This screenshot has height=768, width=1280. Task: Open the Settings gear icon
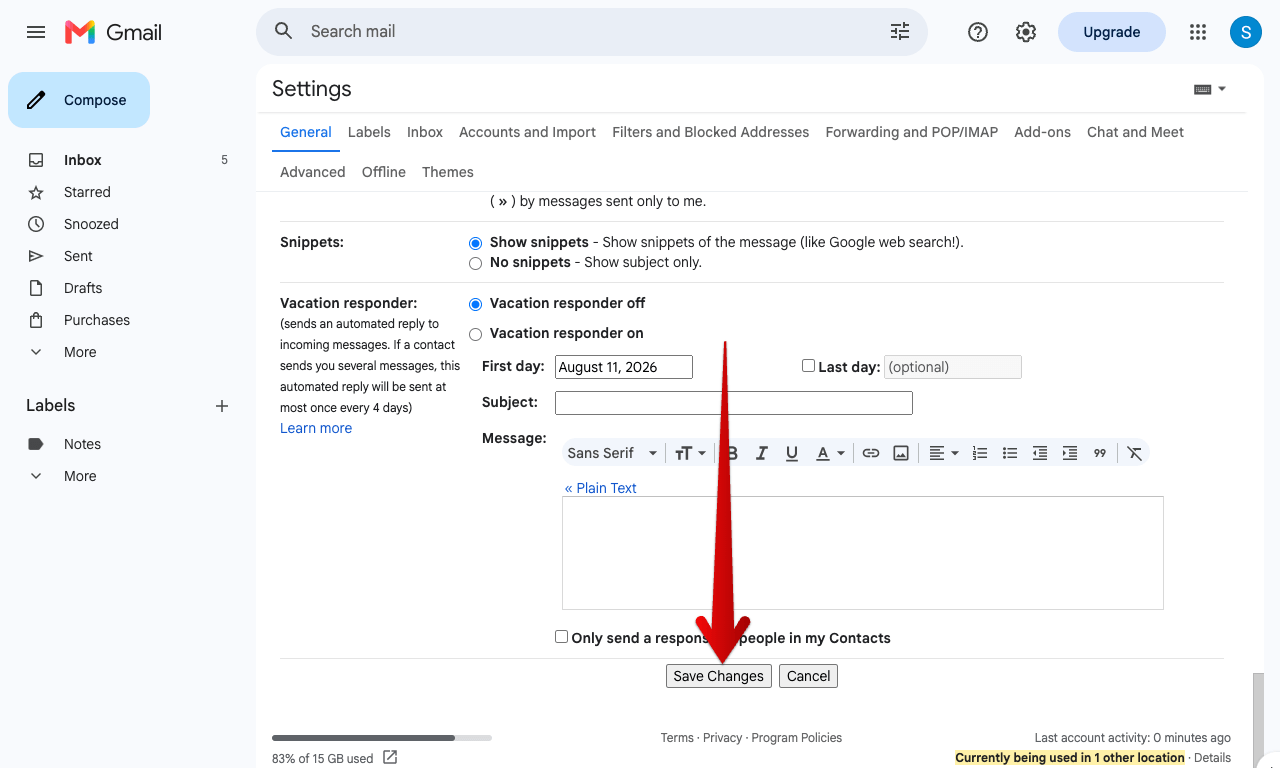[x=1026, y=32]
